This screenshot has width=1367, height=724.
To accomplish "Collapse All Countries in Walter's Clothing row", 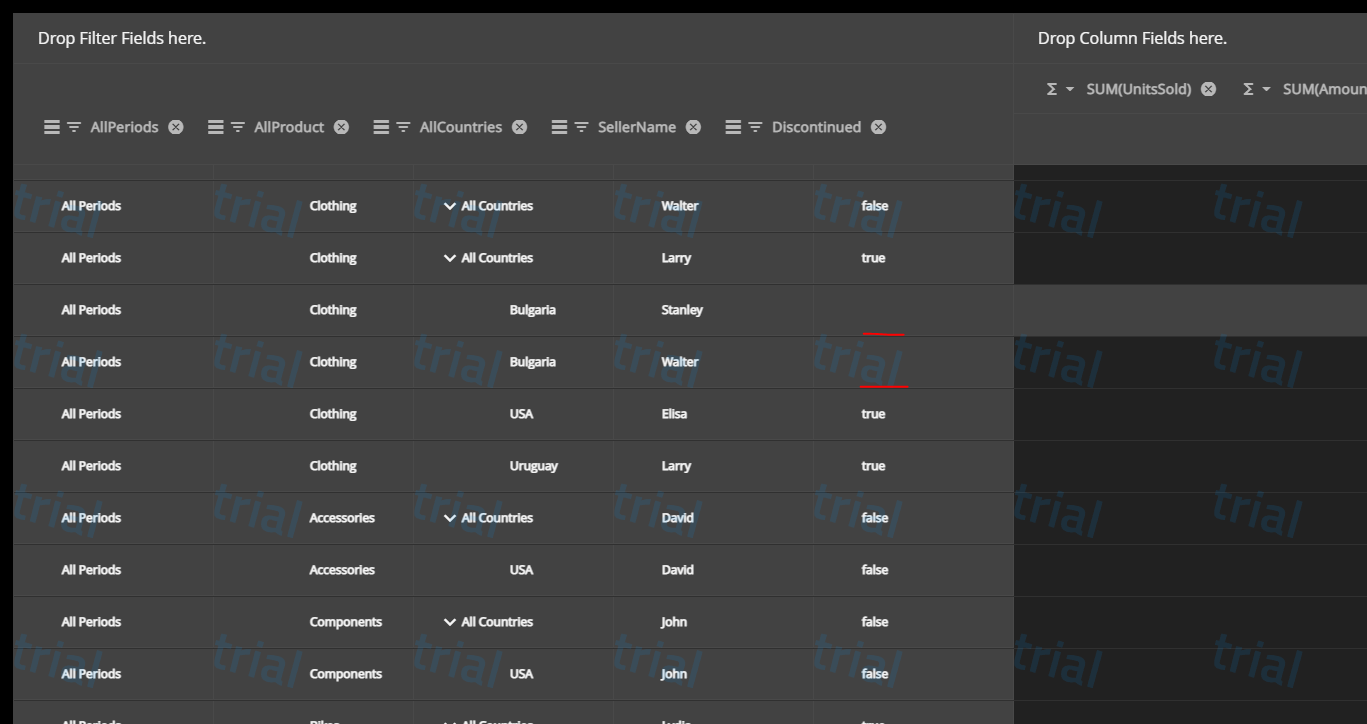I will pyautogui.click(x=450, y=206).
